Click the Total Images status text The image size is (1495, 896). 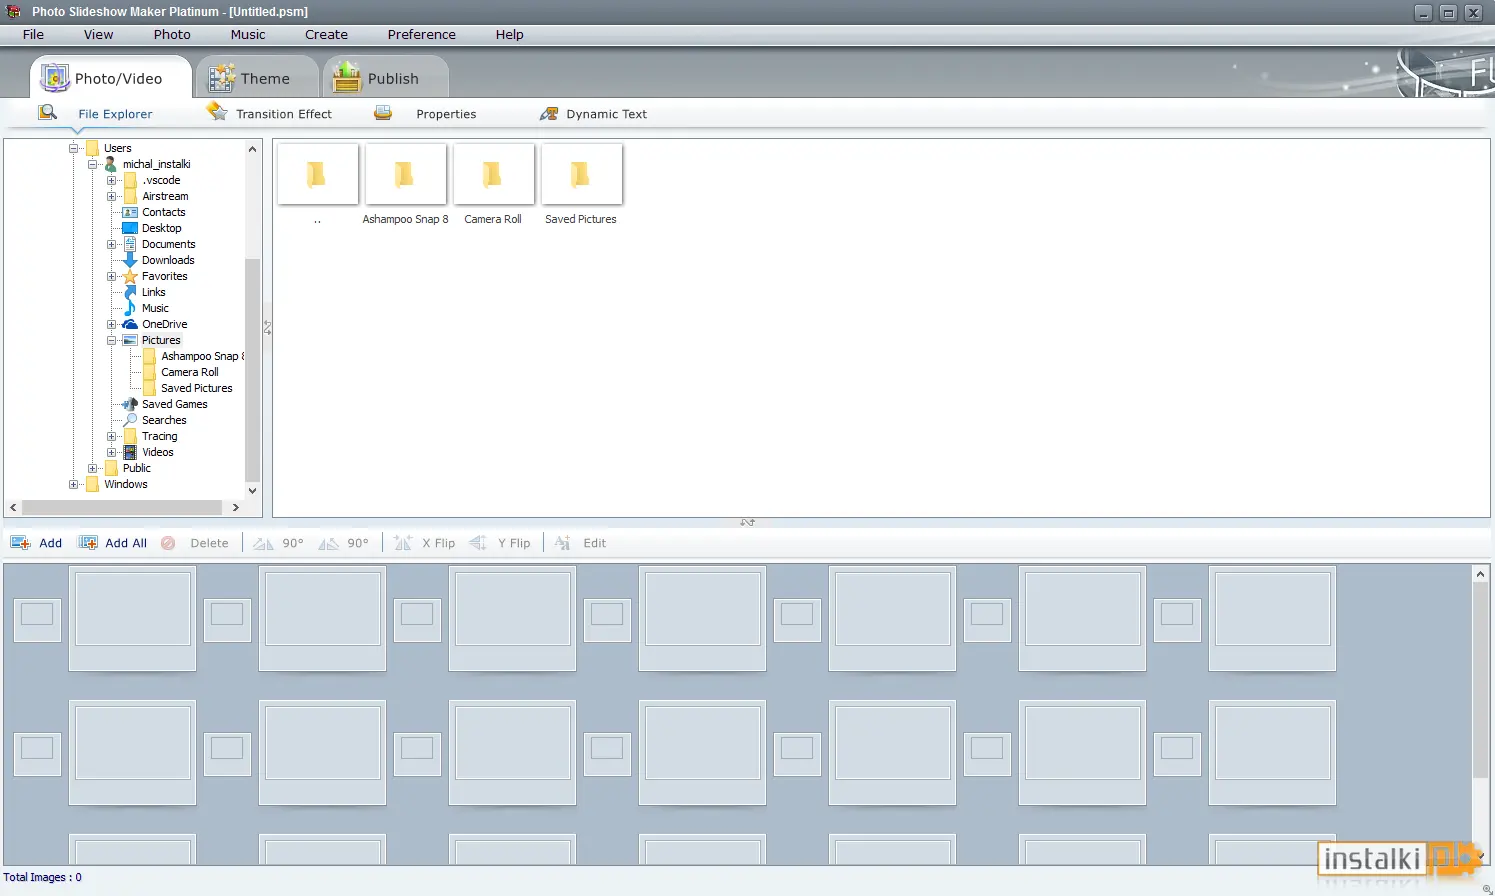tap(43, 877)
